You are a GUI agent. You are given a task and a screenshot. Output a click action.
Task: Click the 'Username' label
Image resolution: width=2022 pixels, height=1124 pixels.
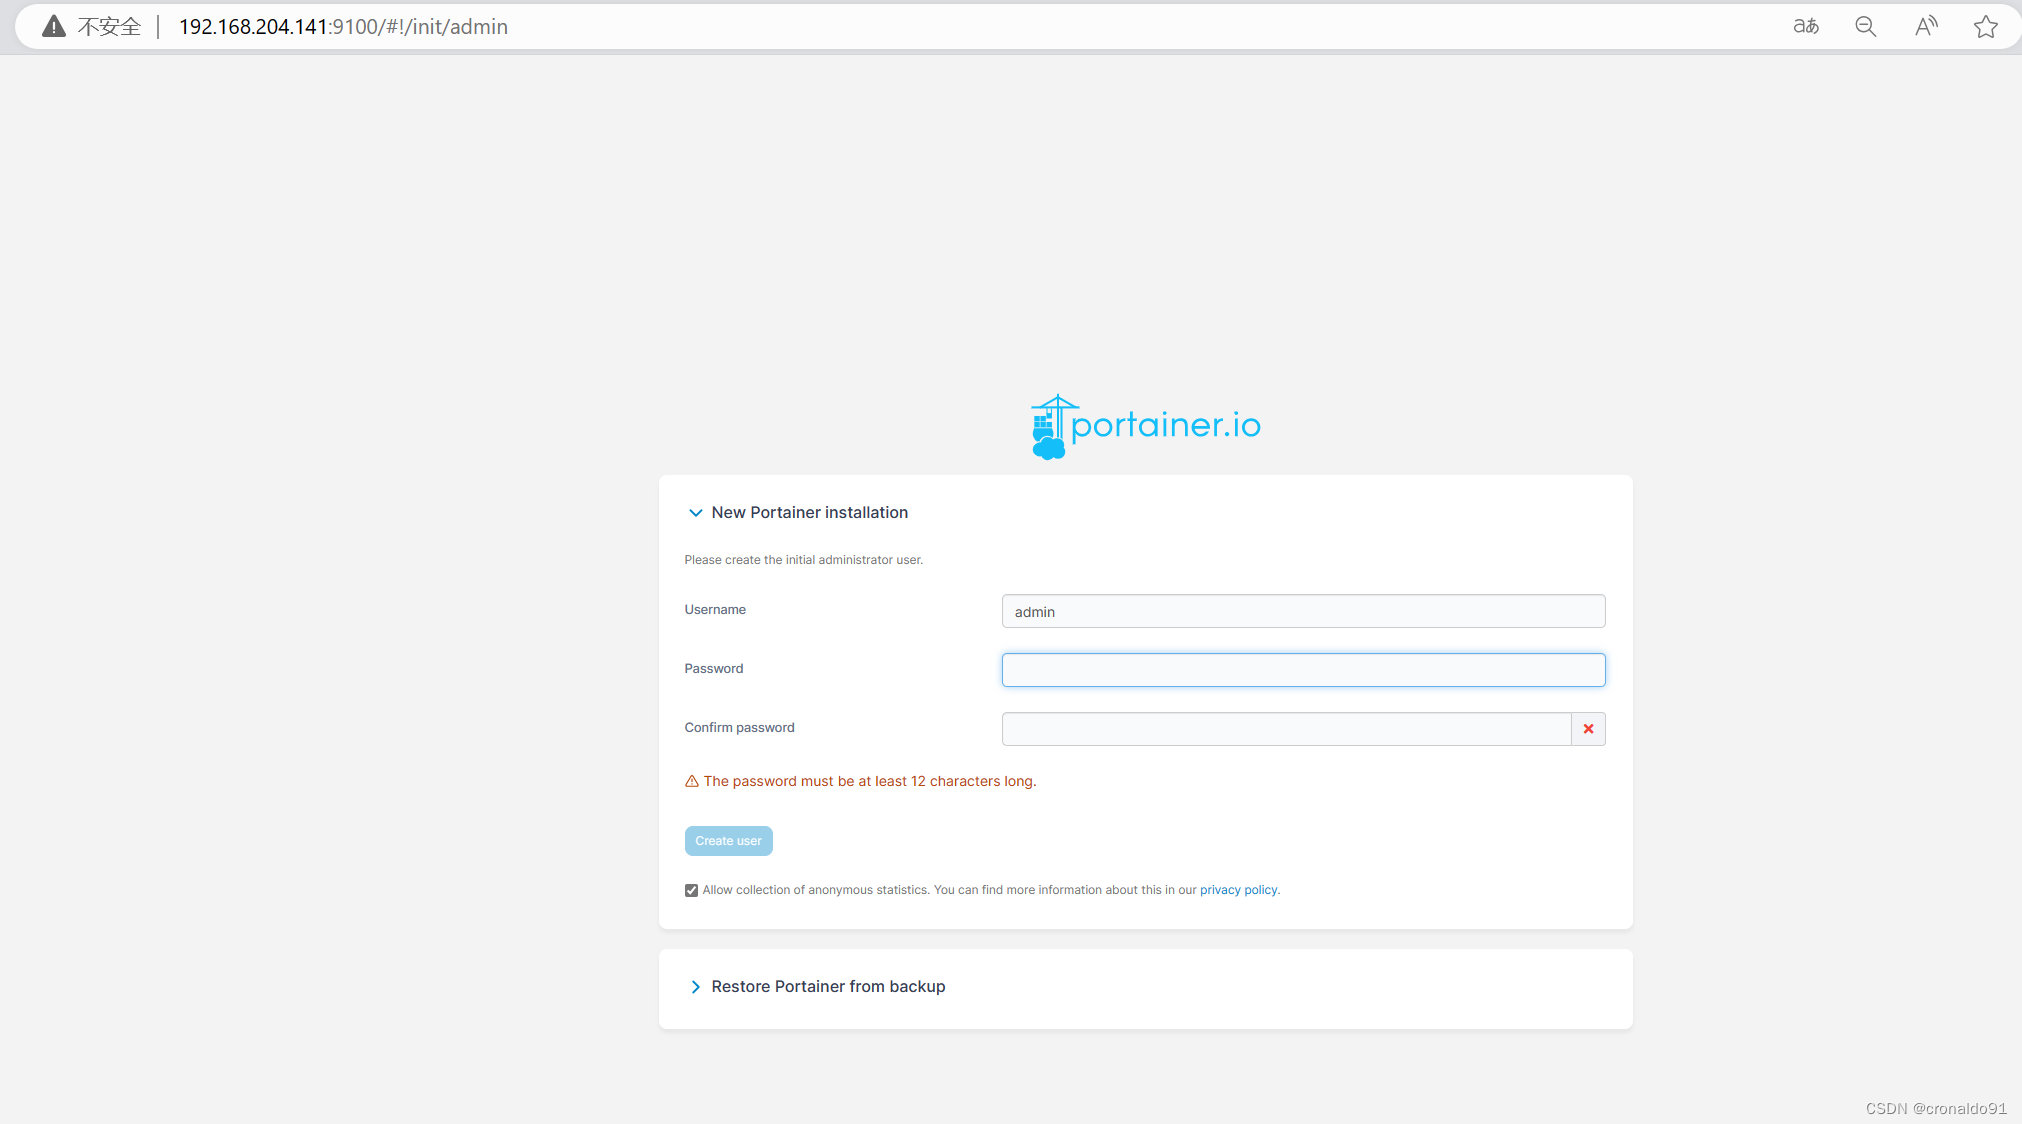(x=715, y=610)
